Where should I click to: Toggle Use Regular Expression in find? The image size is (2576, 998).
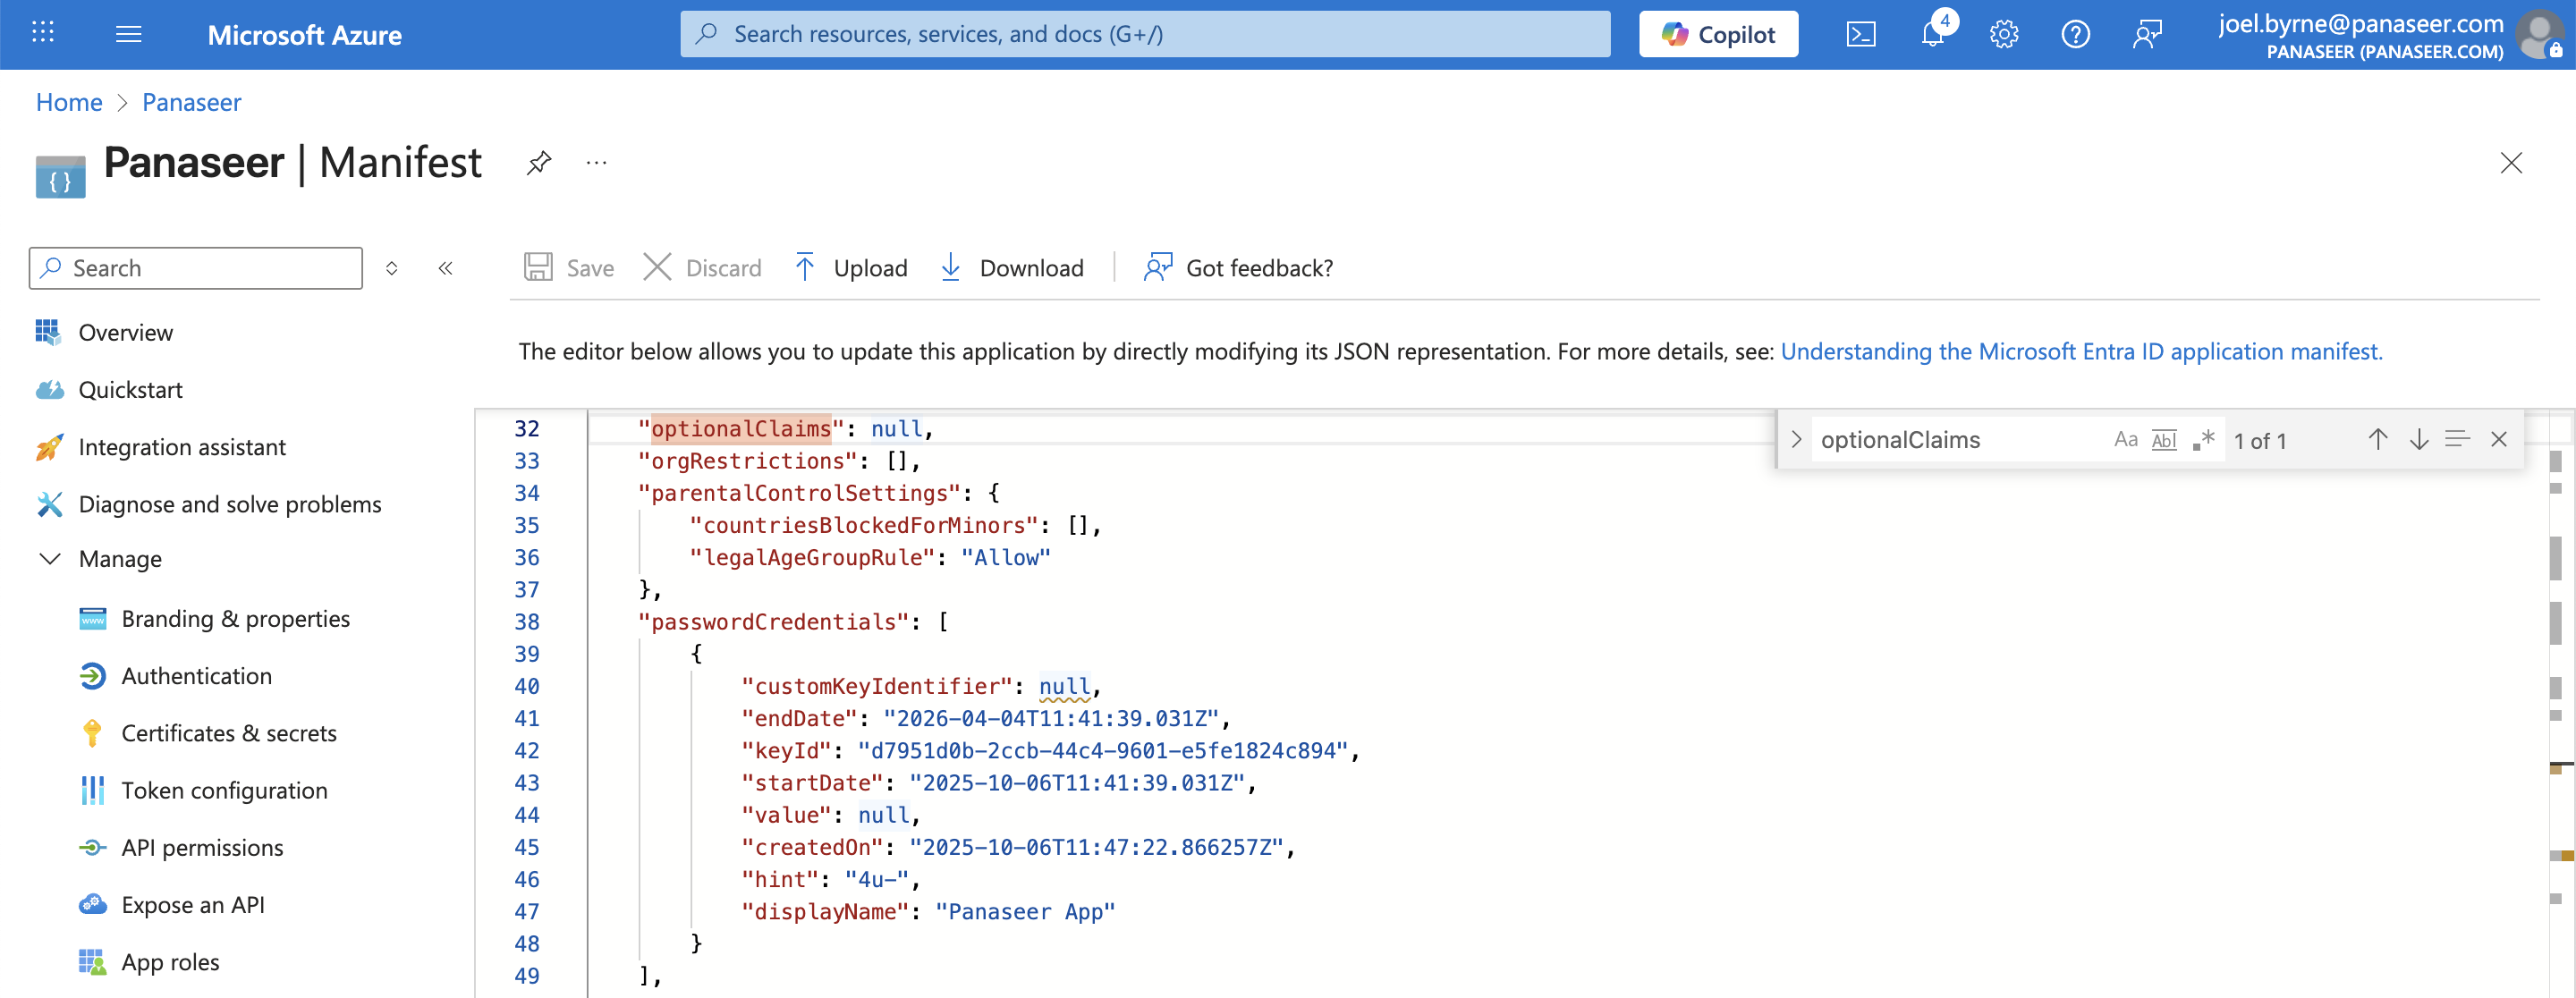coord(2204,439)
